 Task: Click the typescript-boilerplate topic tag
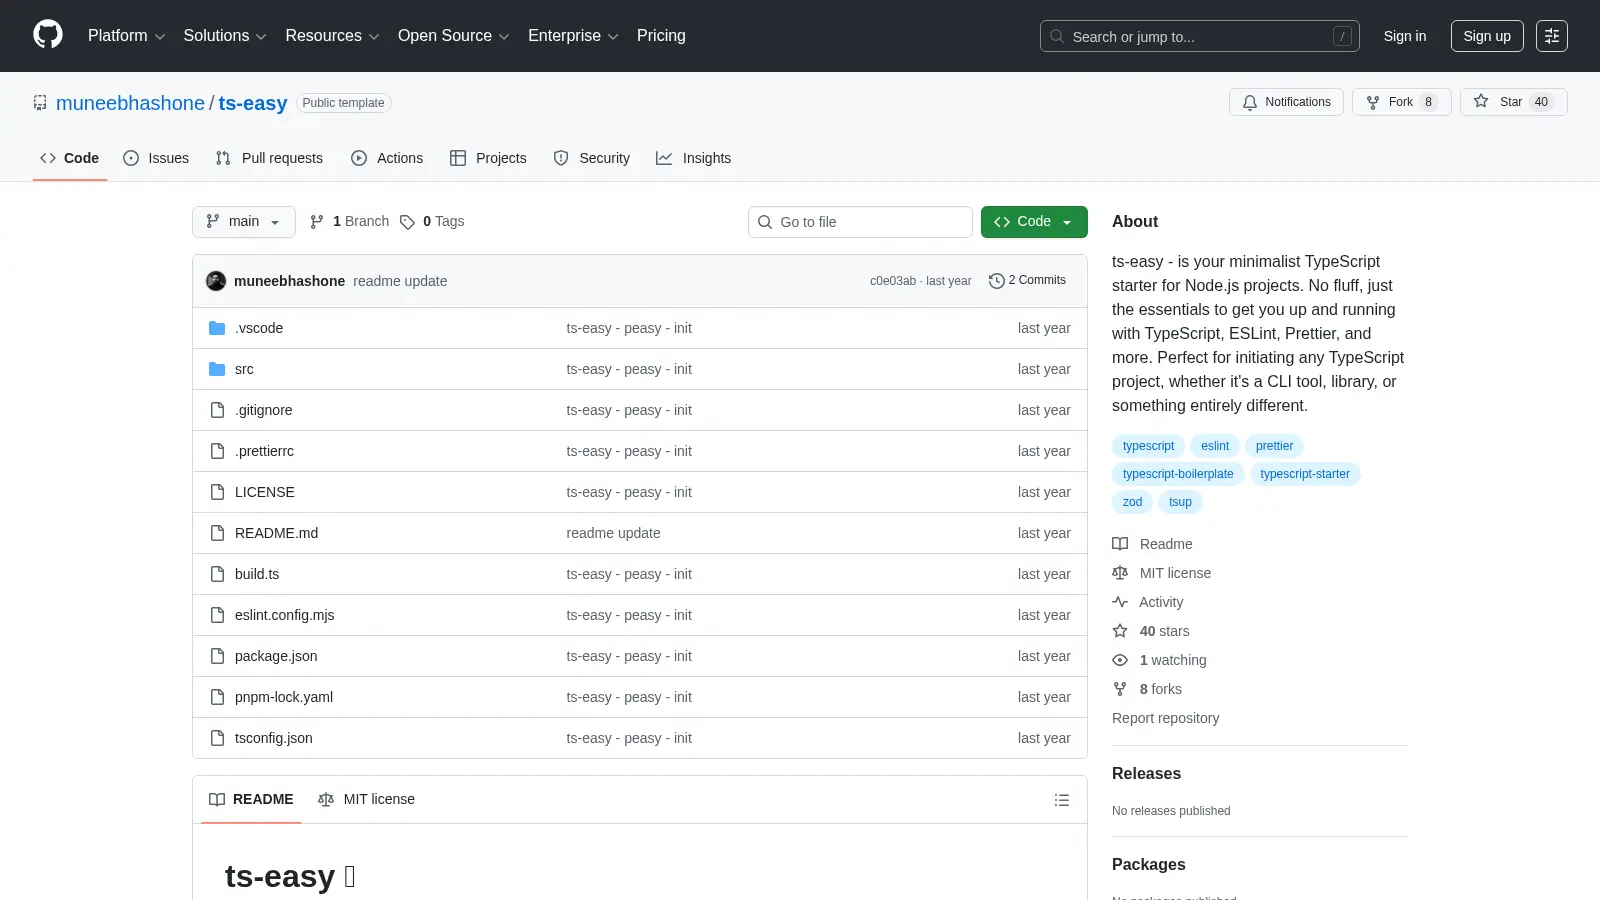pos(1178,474)
